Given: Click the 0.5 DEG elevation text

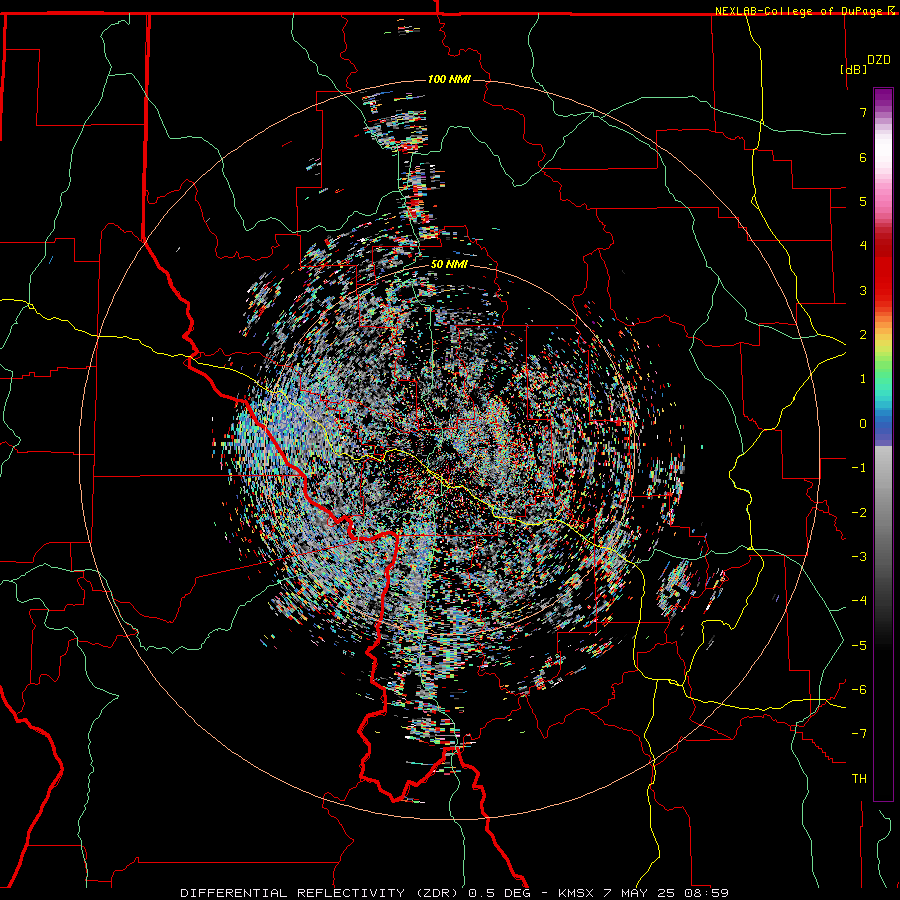Looking at the screenshot, I should tap(498, 893).
